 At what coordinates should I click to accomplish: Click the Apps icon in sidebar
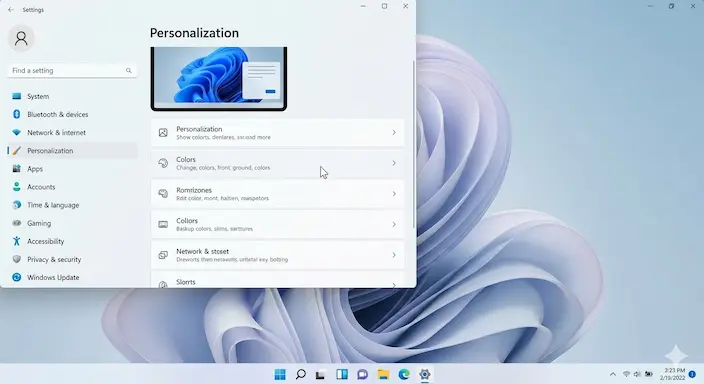pos(17,168)
